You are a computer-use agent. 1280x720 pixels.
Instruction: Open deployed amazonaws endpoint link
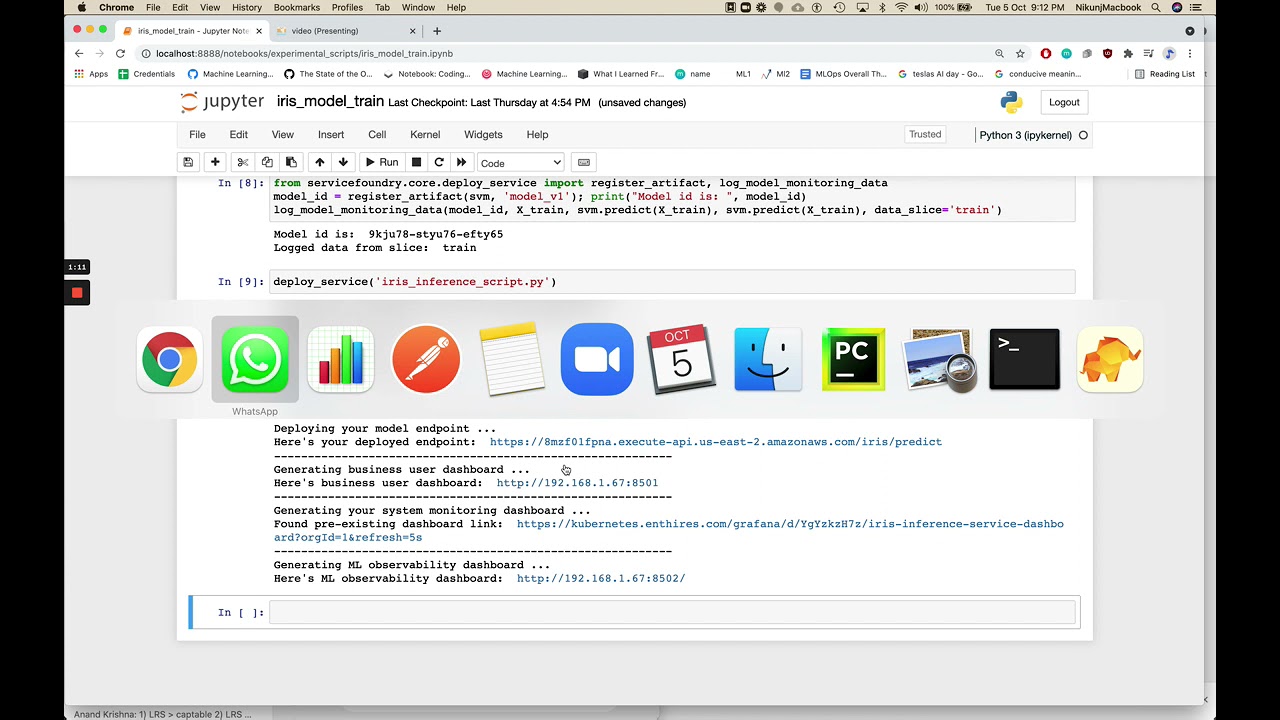[x=716, y=441]
